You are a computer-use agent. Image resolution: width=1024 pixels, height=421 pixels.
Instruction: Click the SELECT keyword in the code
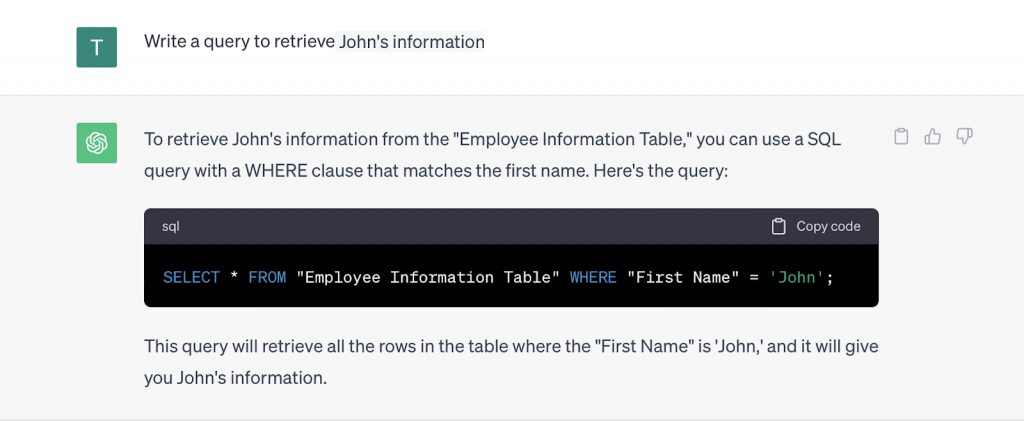coord(191,277)
